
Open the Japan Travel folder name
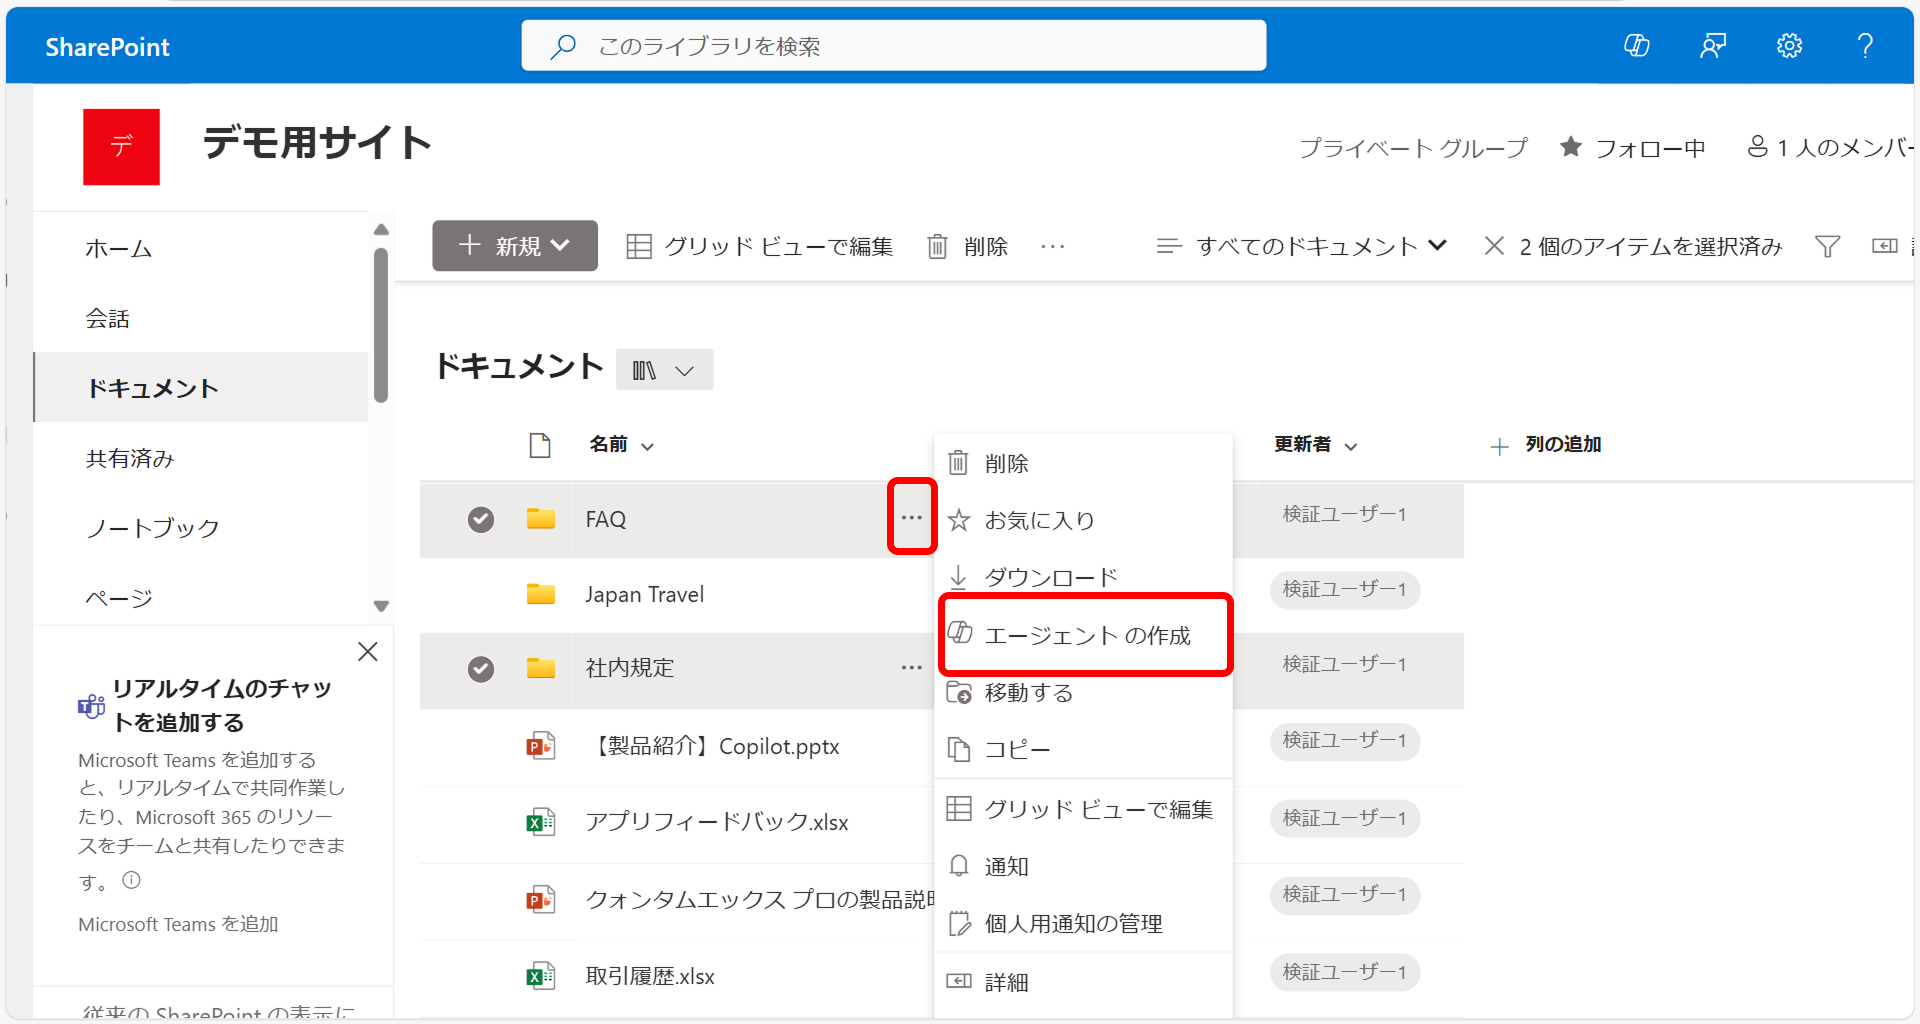click(645, 594)
